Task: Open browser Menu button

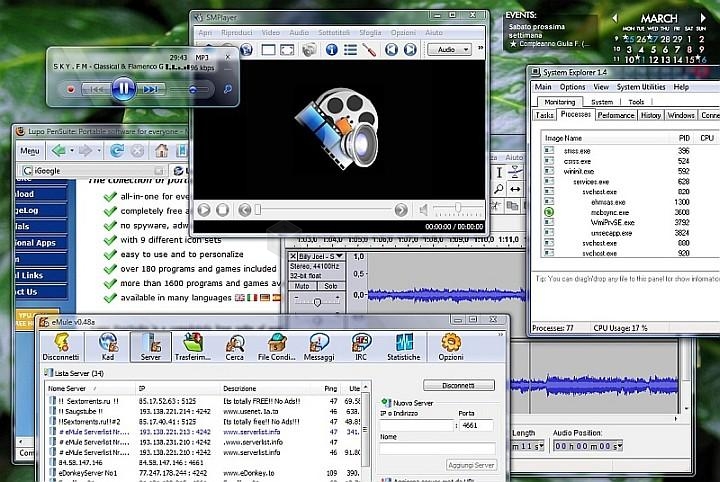Action: pos(30,151)
